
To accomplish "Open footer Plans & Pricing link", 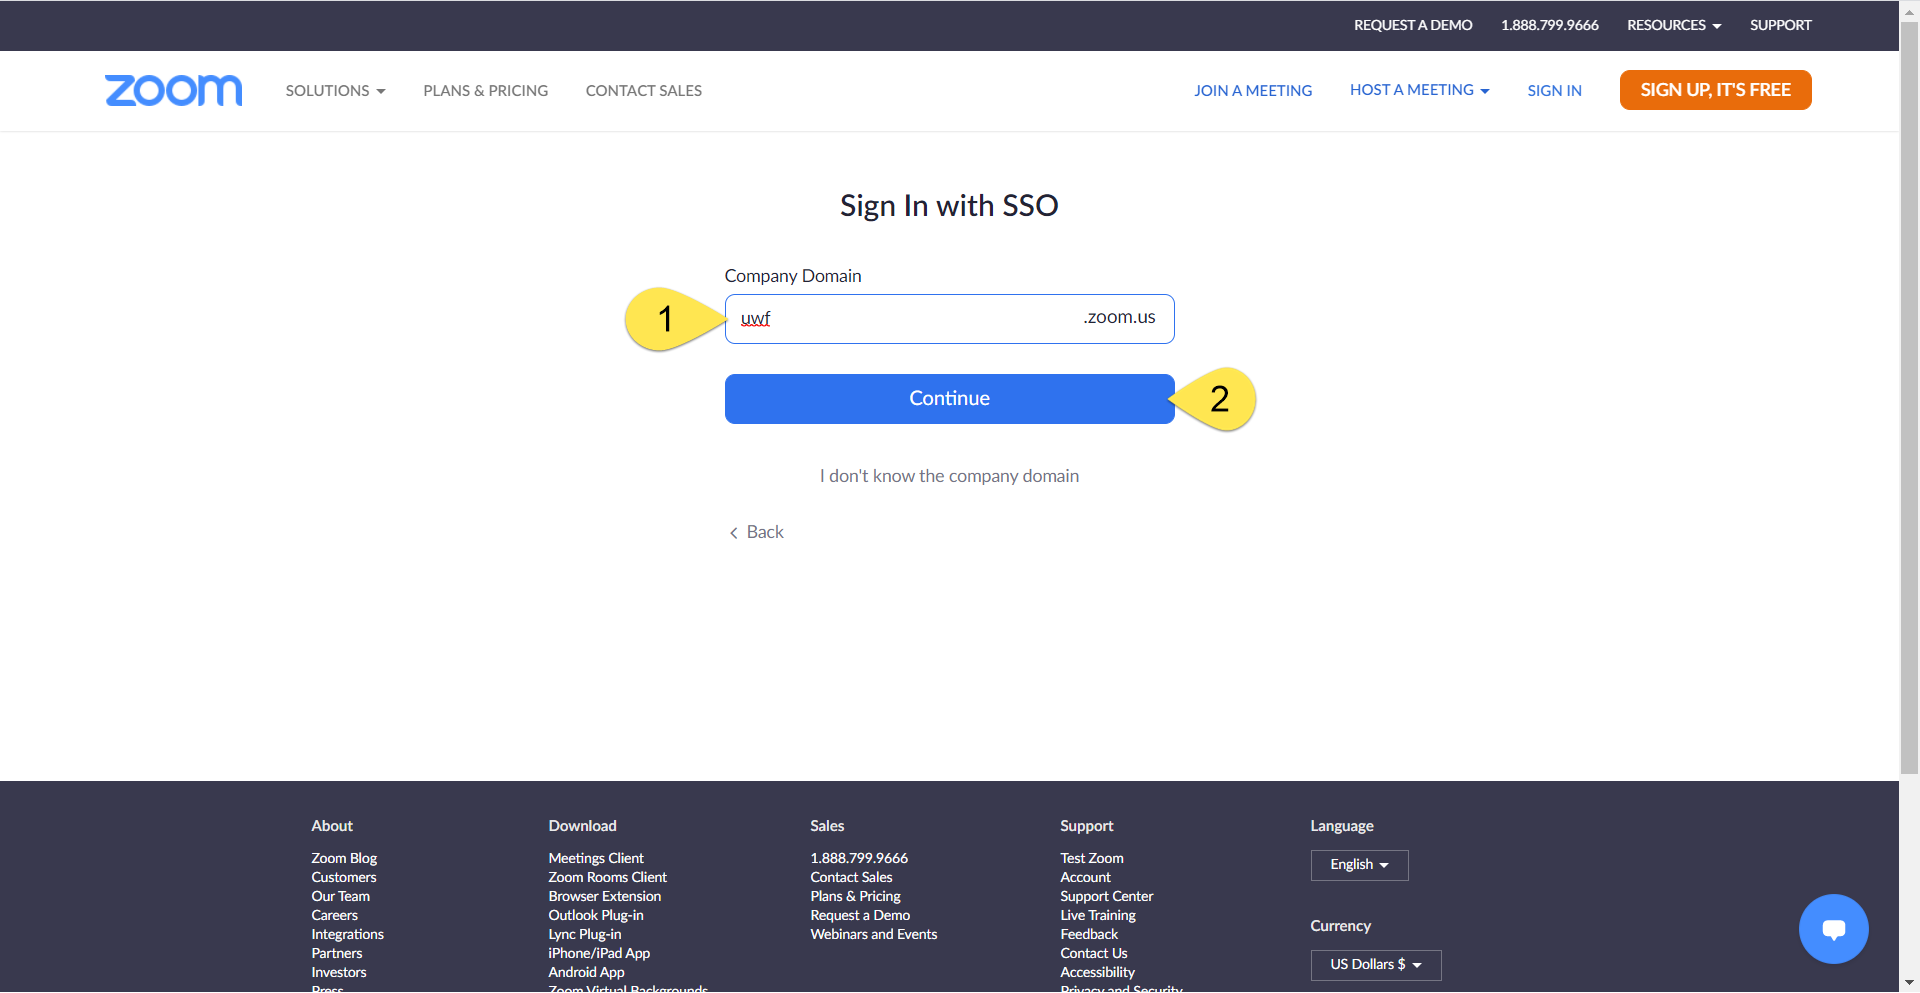I will click(855, 896).
